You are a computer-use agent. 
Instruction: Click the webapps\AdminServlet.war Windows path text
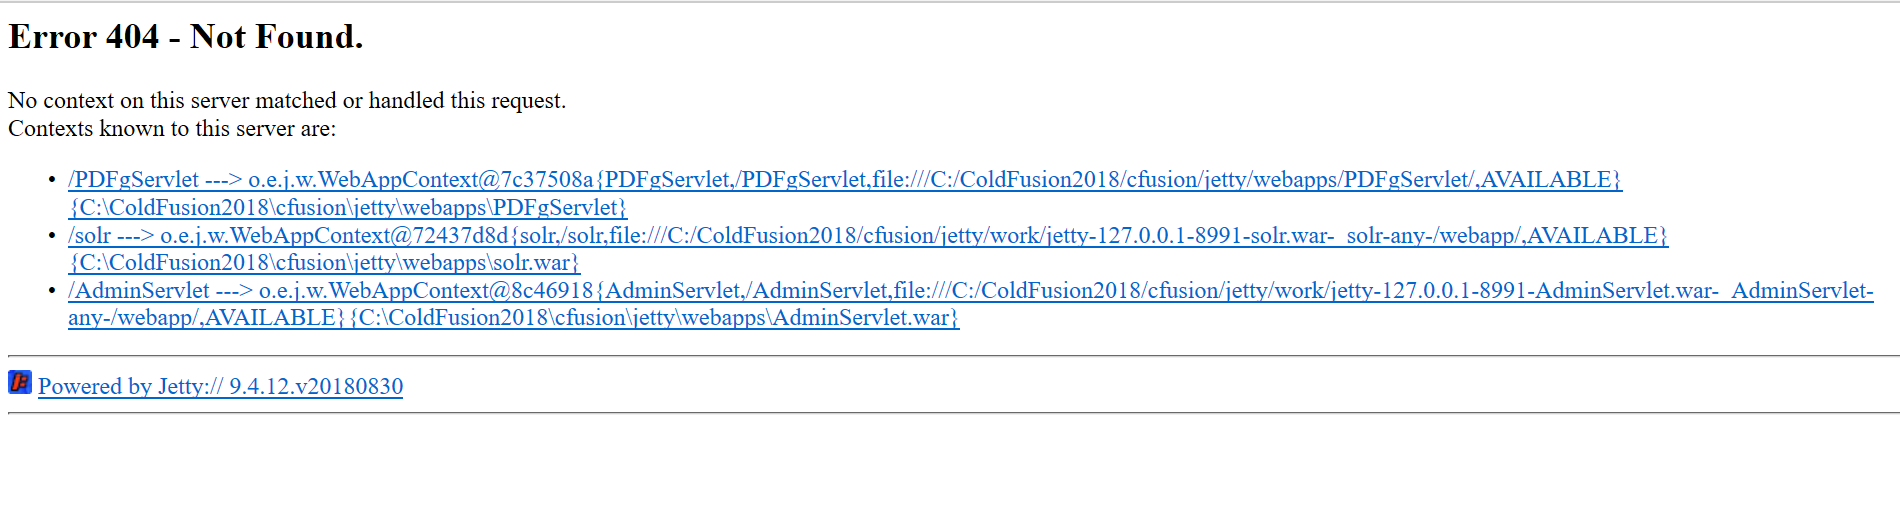point(654,318)
